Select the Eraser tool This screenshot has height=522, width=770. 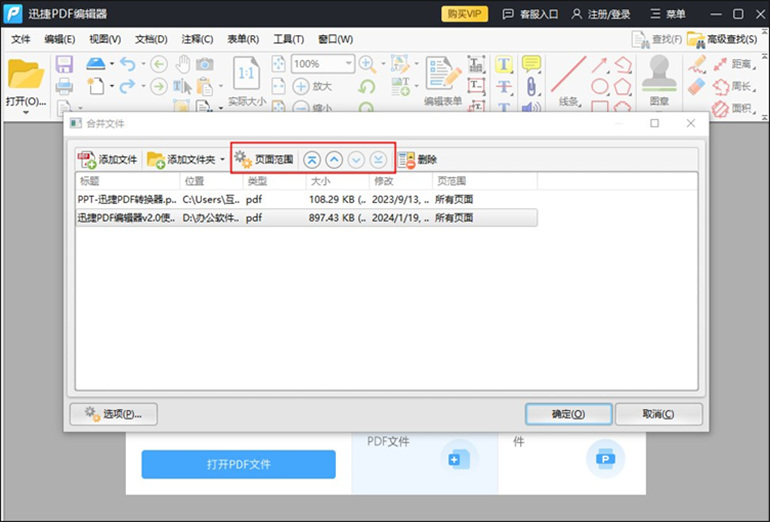pyautogui.click(x=697, y=87)
